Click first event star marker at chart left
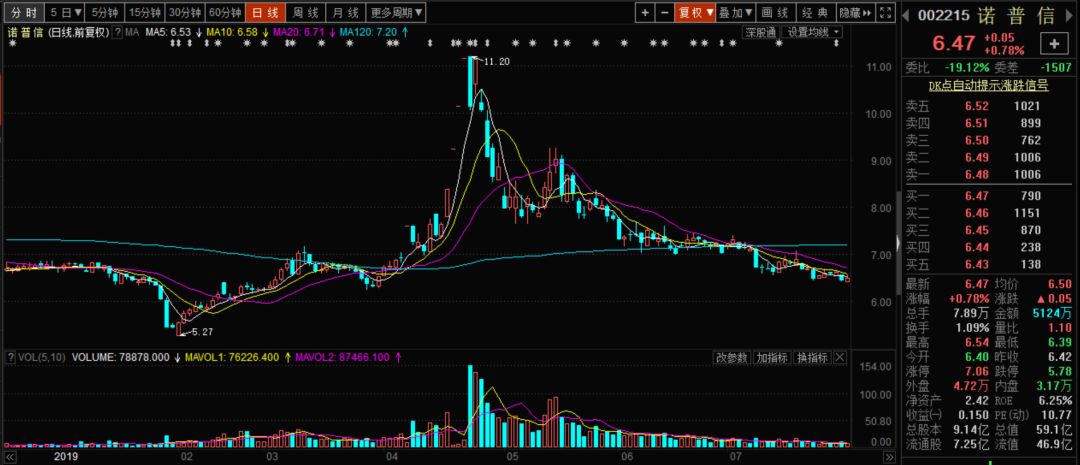Viewport: 1080px width, 465px height. (x=12, y=43)
